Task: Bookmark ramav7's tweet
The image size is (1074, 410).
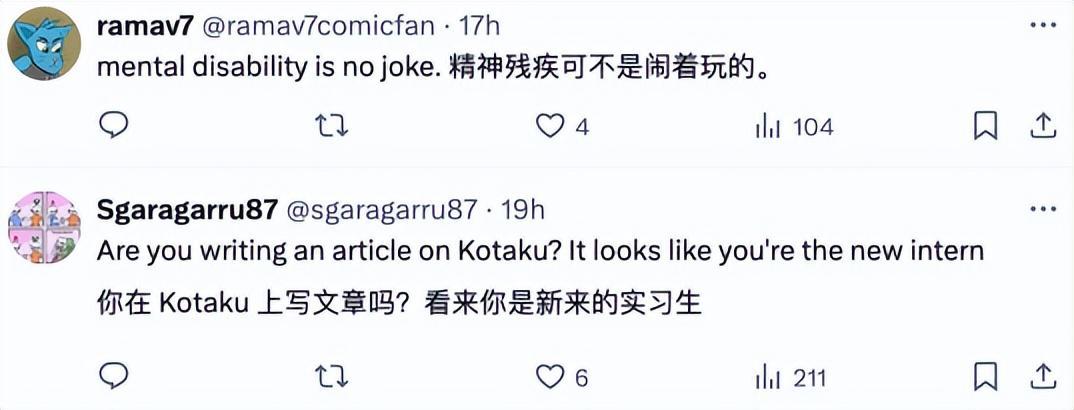Action: pyautogui.click(x=985, y=126)
